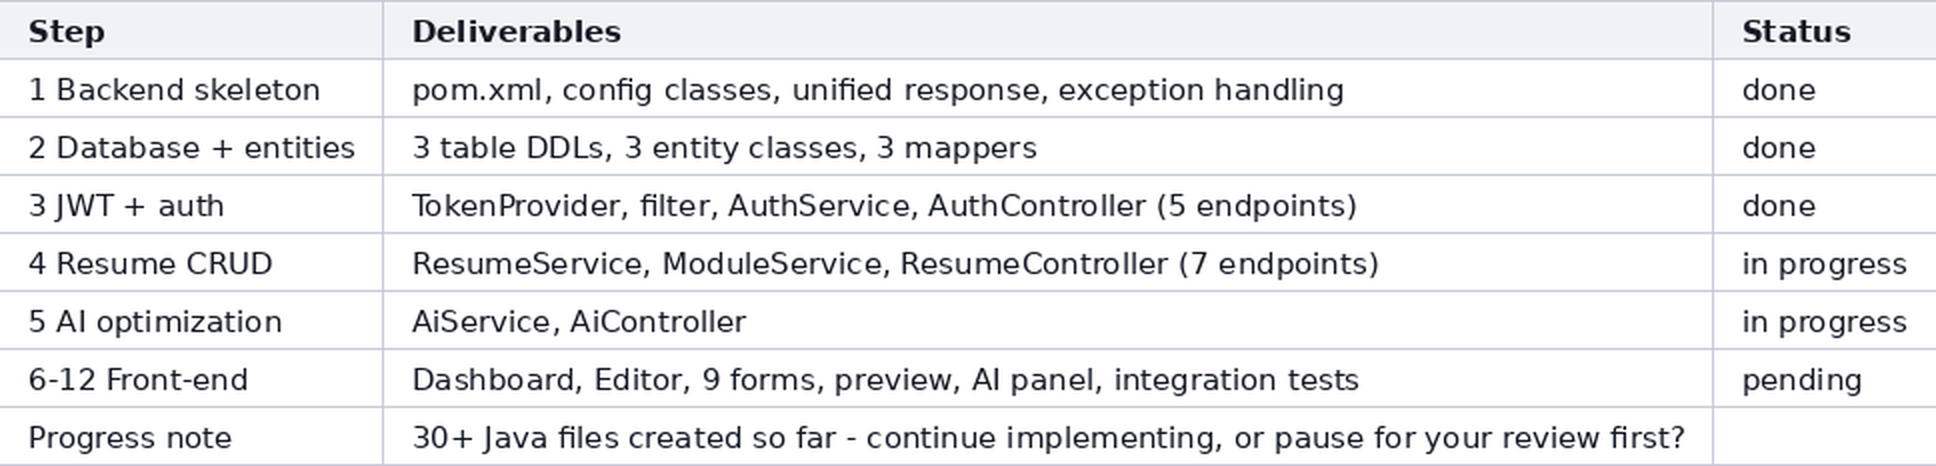Click 'in progress' status for Resume CRUD
1936x466 pixels.
[1824, 263]
